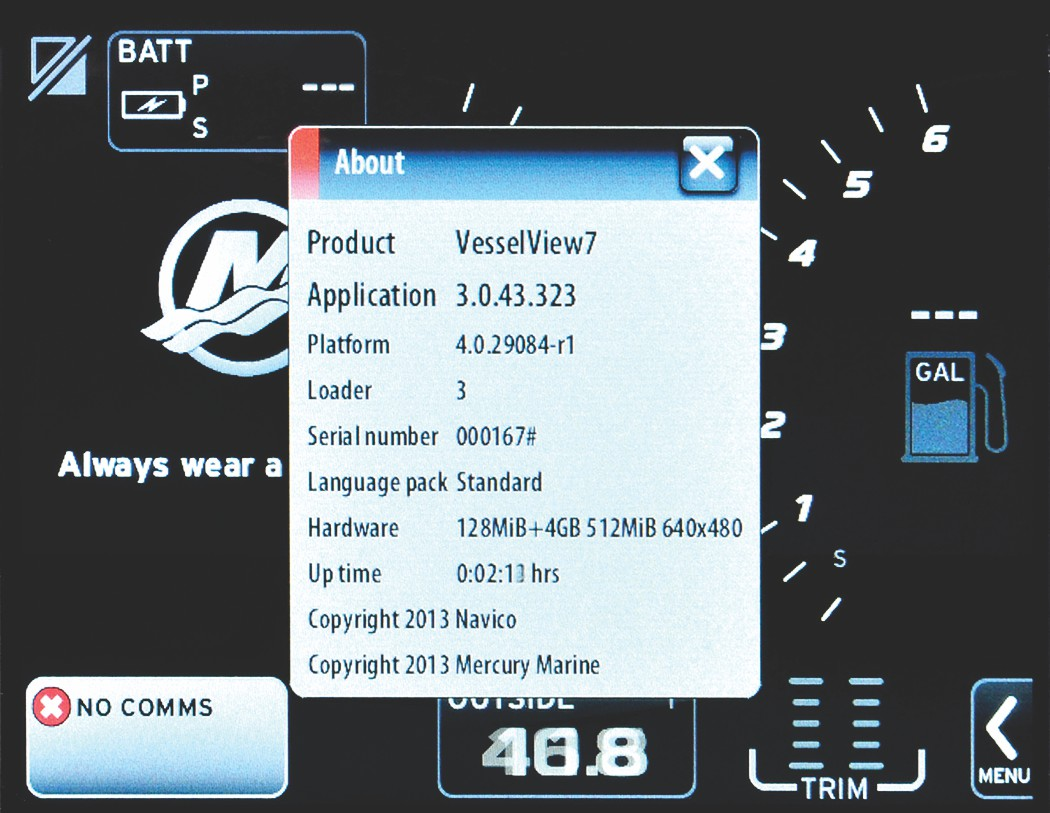
Task: Select the Loader 3 row
Action: click(x=386, y=390)
